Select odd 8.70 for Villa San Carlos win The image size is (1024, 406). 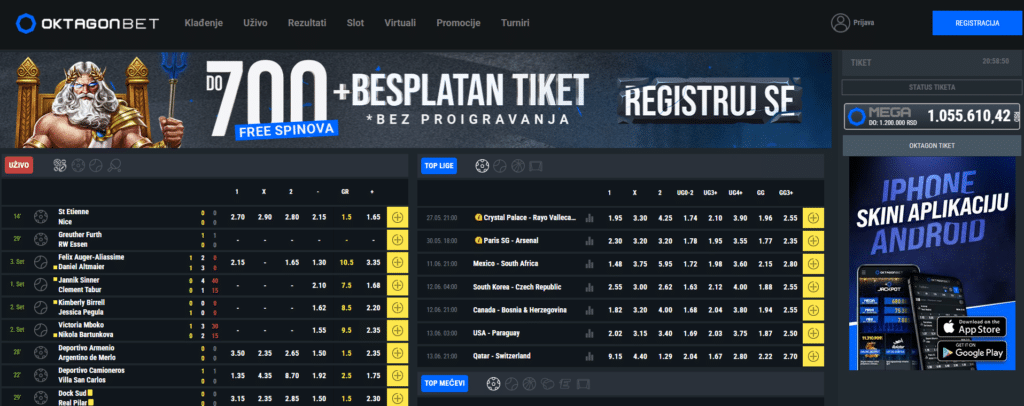292,375
